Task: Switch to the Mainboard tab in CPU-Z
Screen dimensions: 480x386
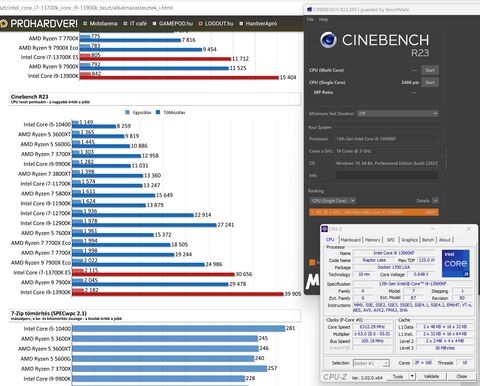Action: pos(351,240)
